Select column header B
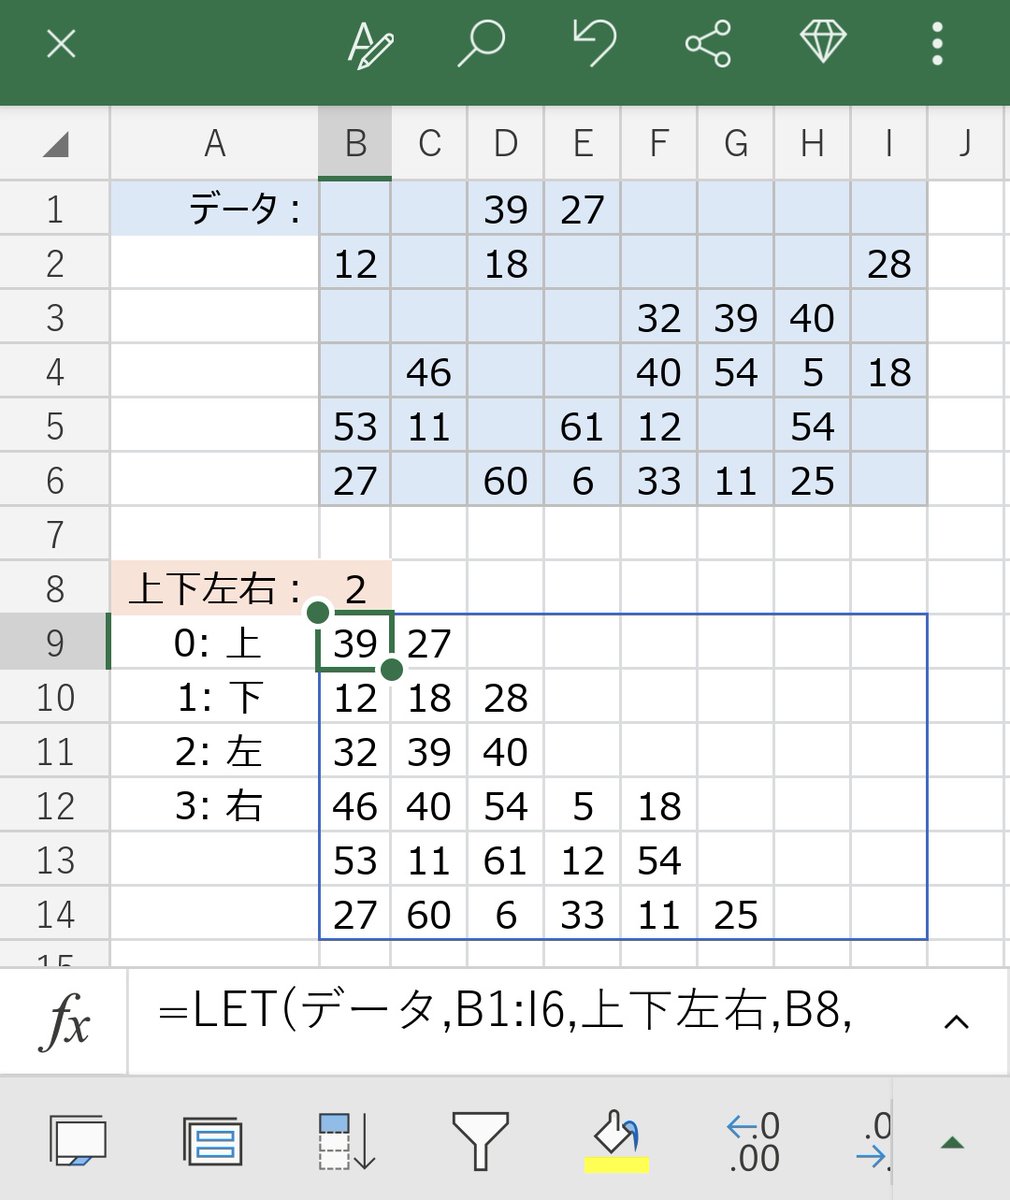This screenshot has height=1200, width=1010. 355,143
